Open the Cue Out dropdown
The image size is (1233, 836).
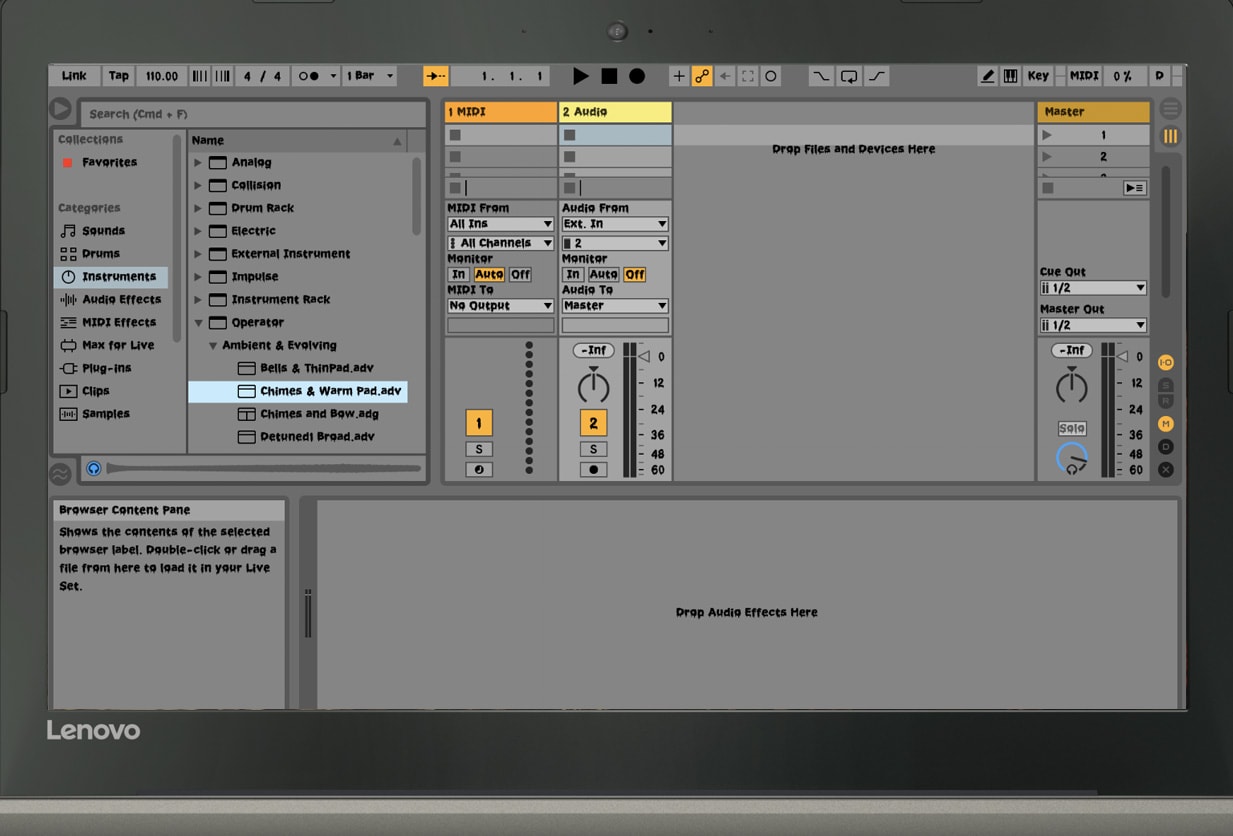[x=1092, y=288]
